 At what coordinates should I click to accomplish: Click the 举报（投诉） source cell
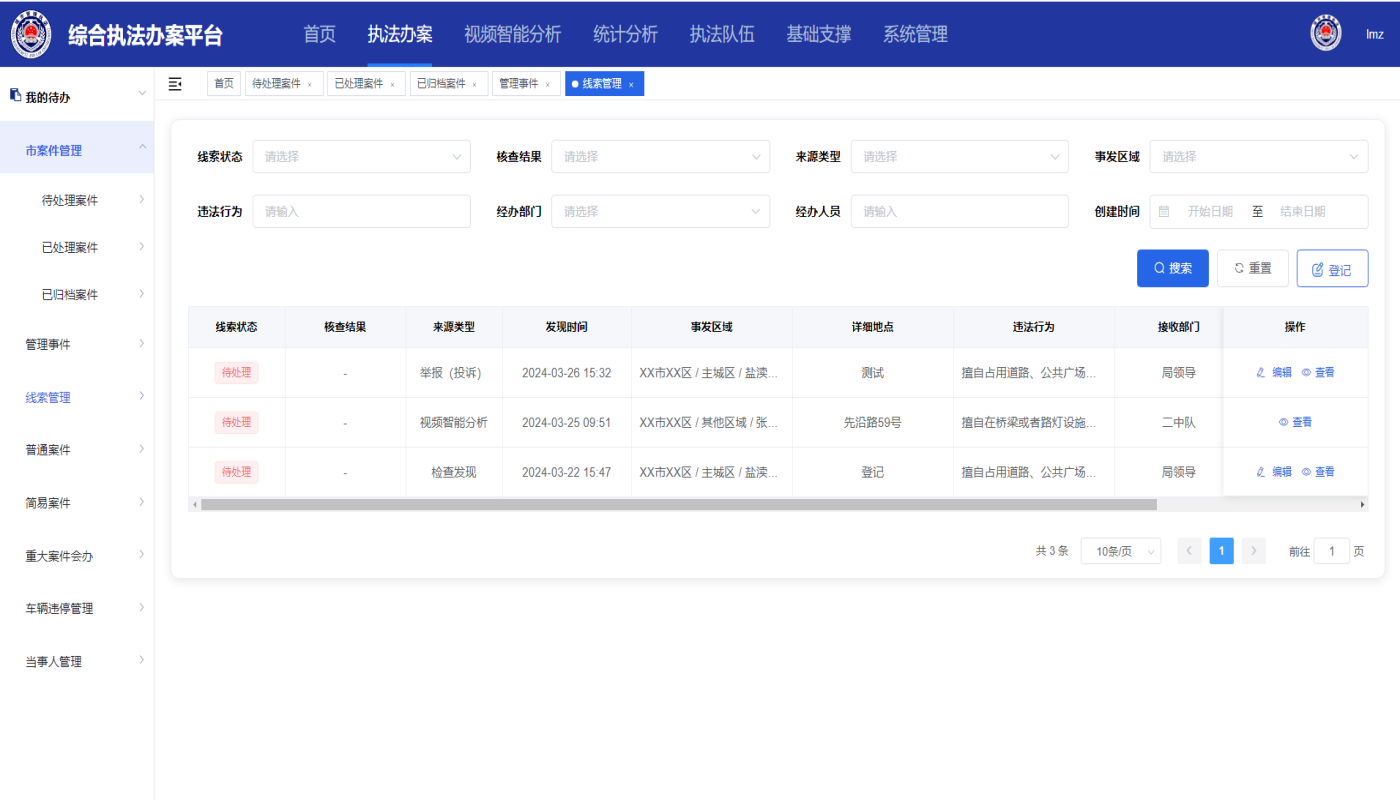point(454,372)
